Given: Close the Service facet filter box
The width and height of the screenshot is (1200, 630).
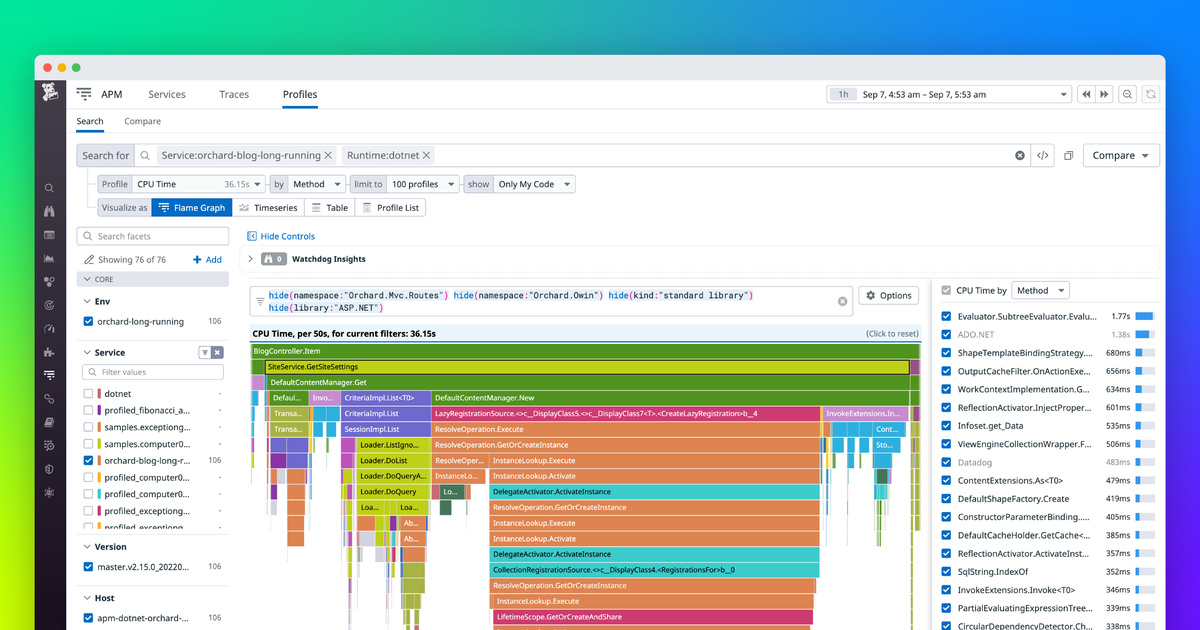Looking at the screenshot, I should coord(218,352).
